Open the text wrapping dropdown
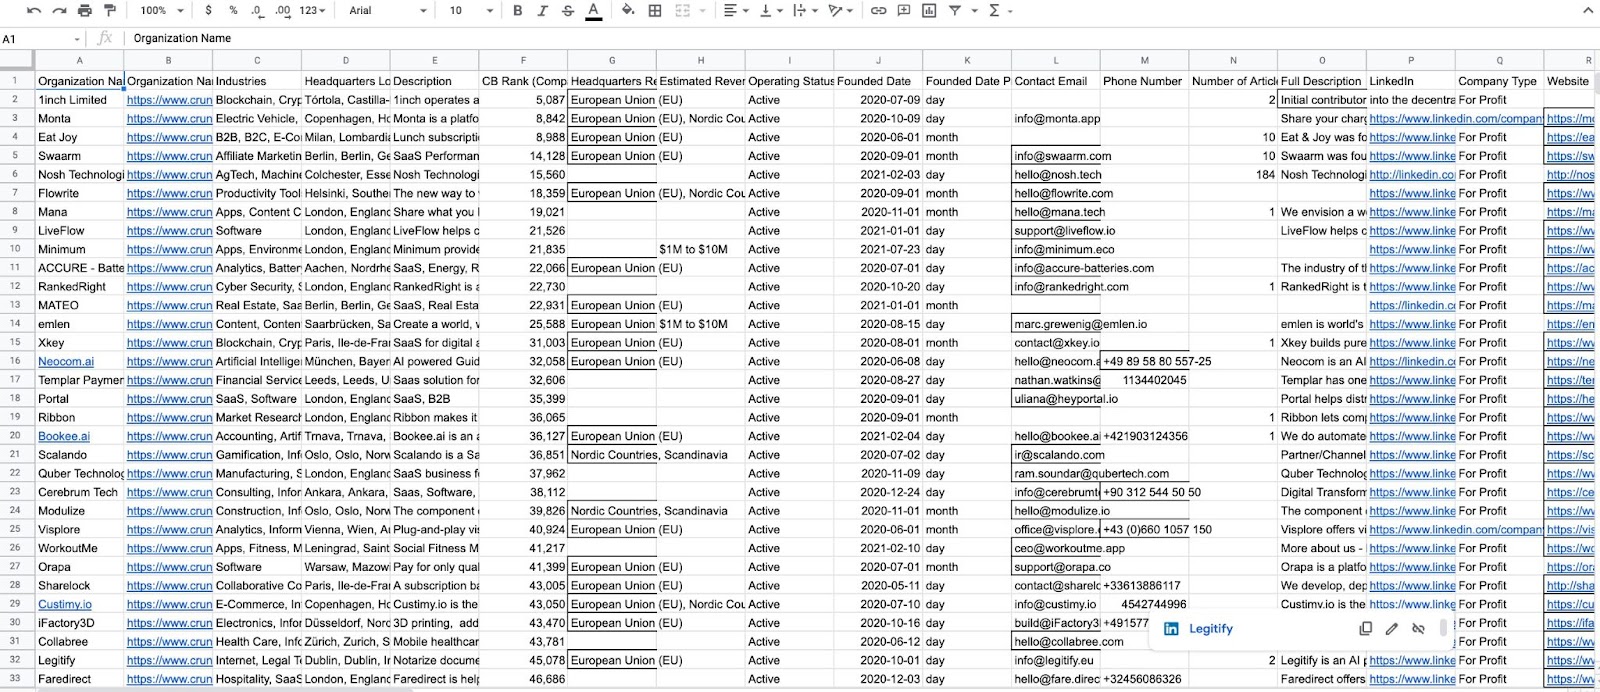The image size is (1600, 692). 803,10
